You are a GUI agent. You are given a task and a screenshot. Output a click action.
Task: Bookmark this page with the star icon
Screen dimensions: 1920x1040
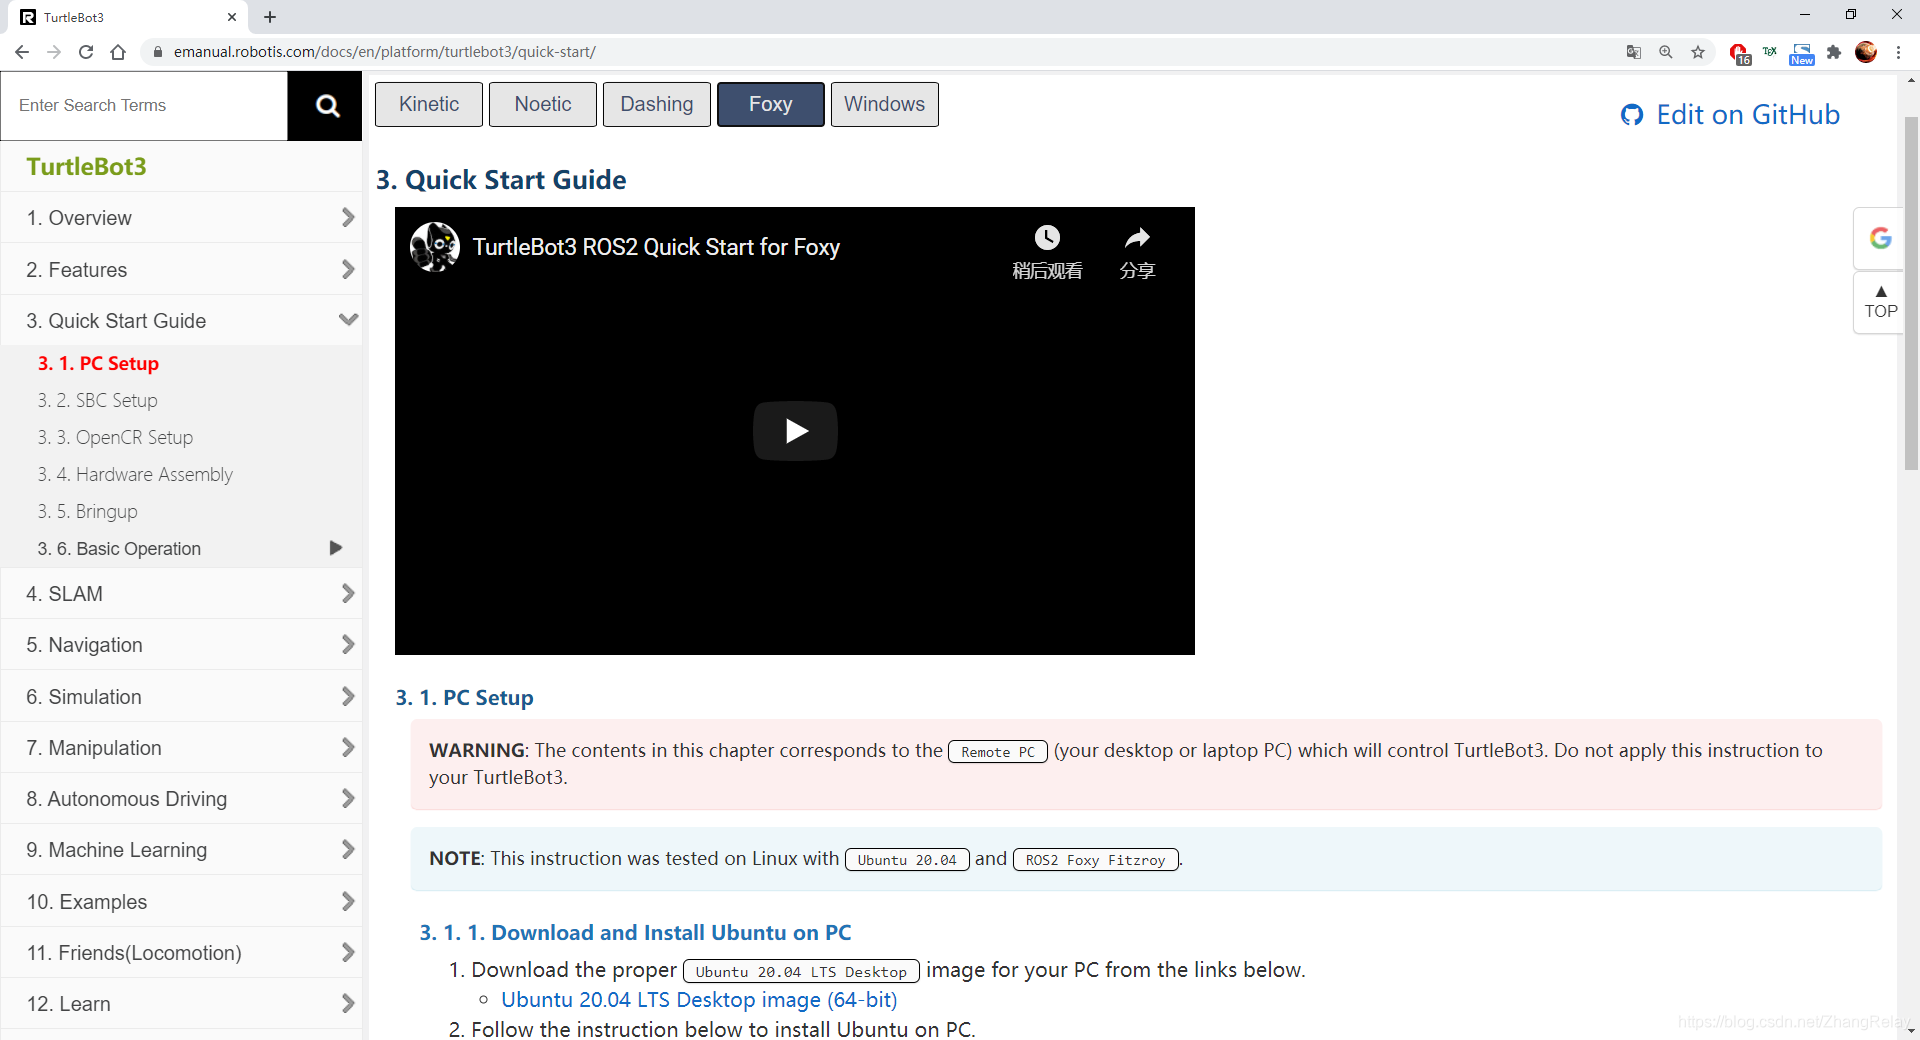pyautogui.click(x=1698, y=52)
